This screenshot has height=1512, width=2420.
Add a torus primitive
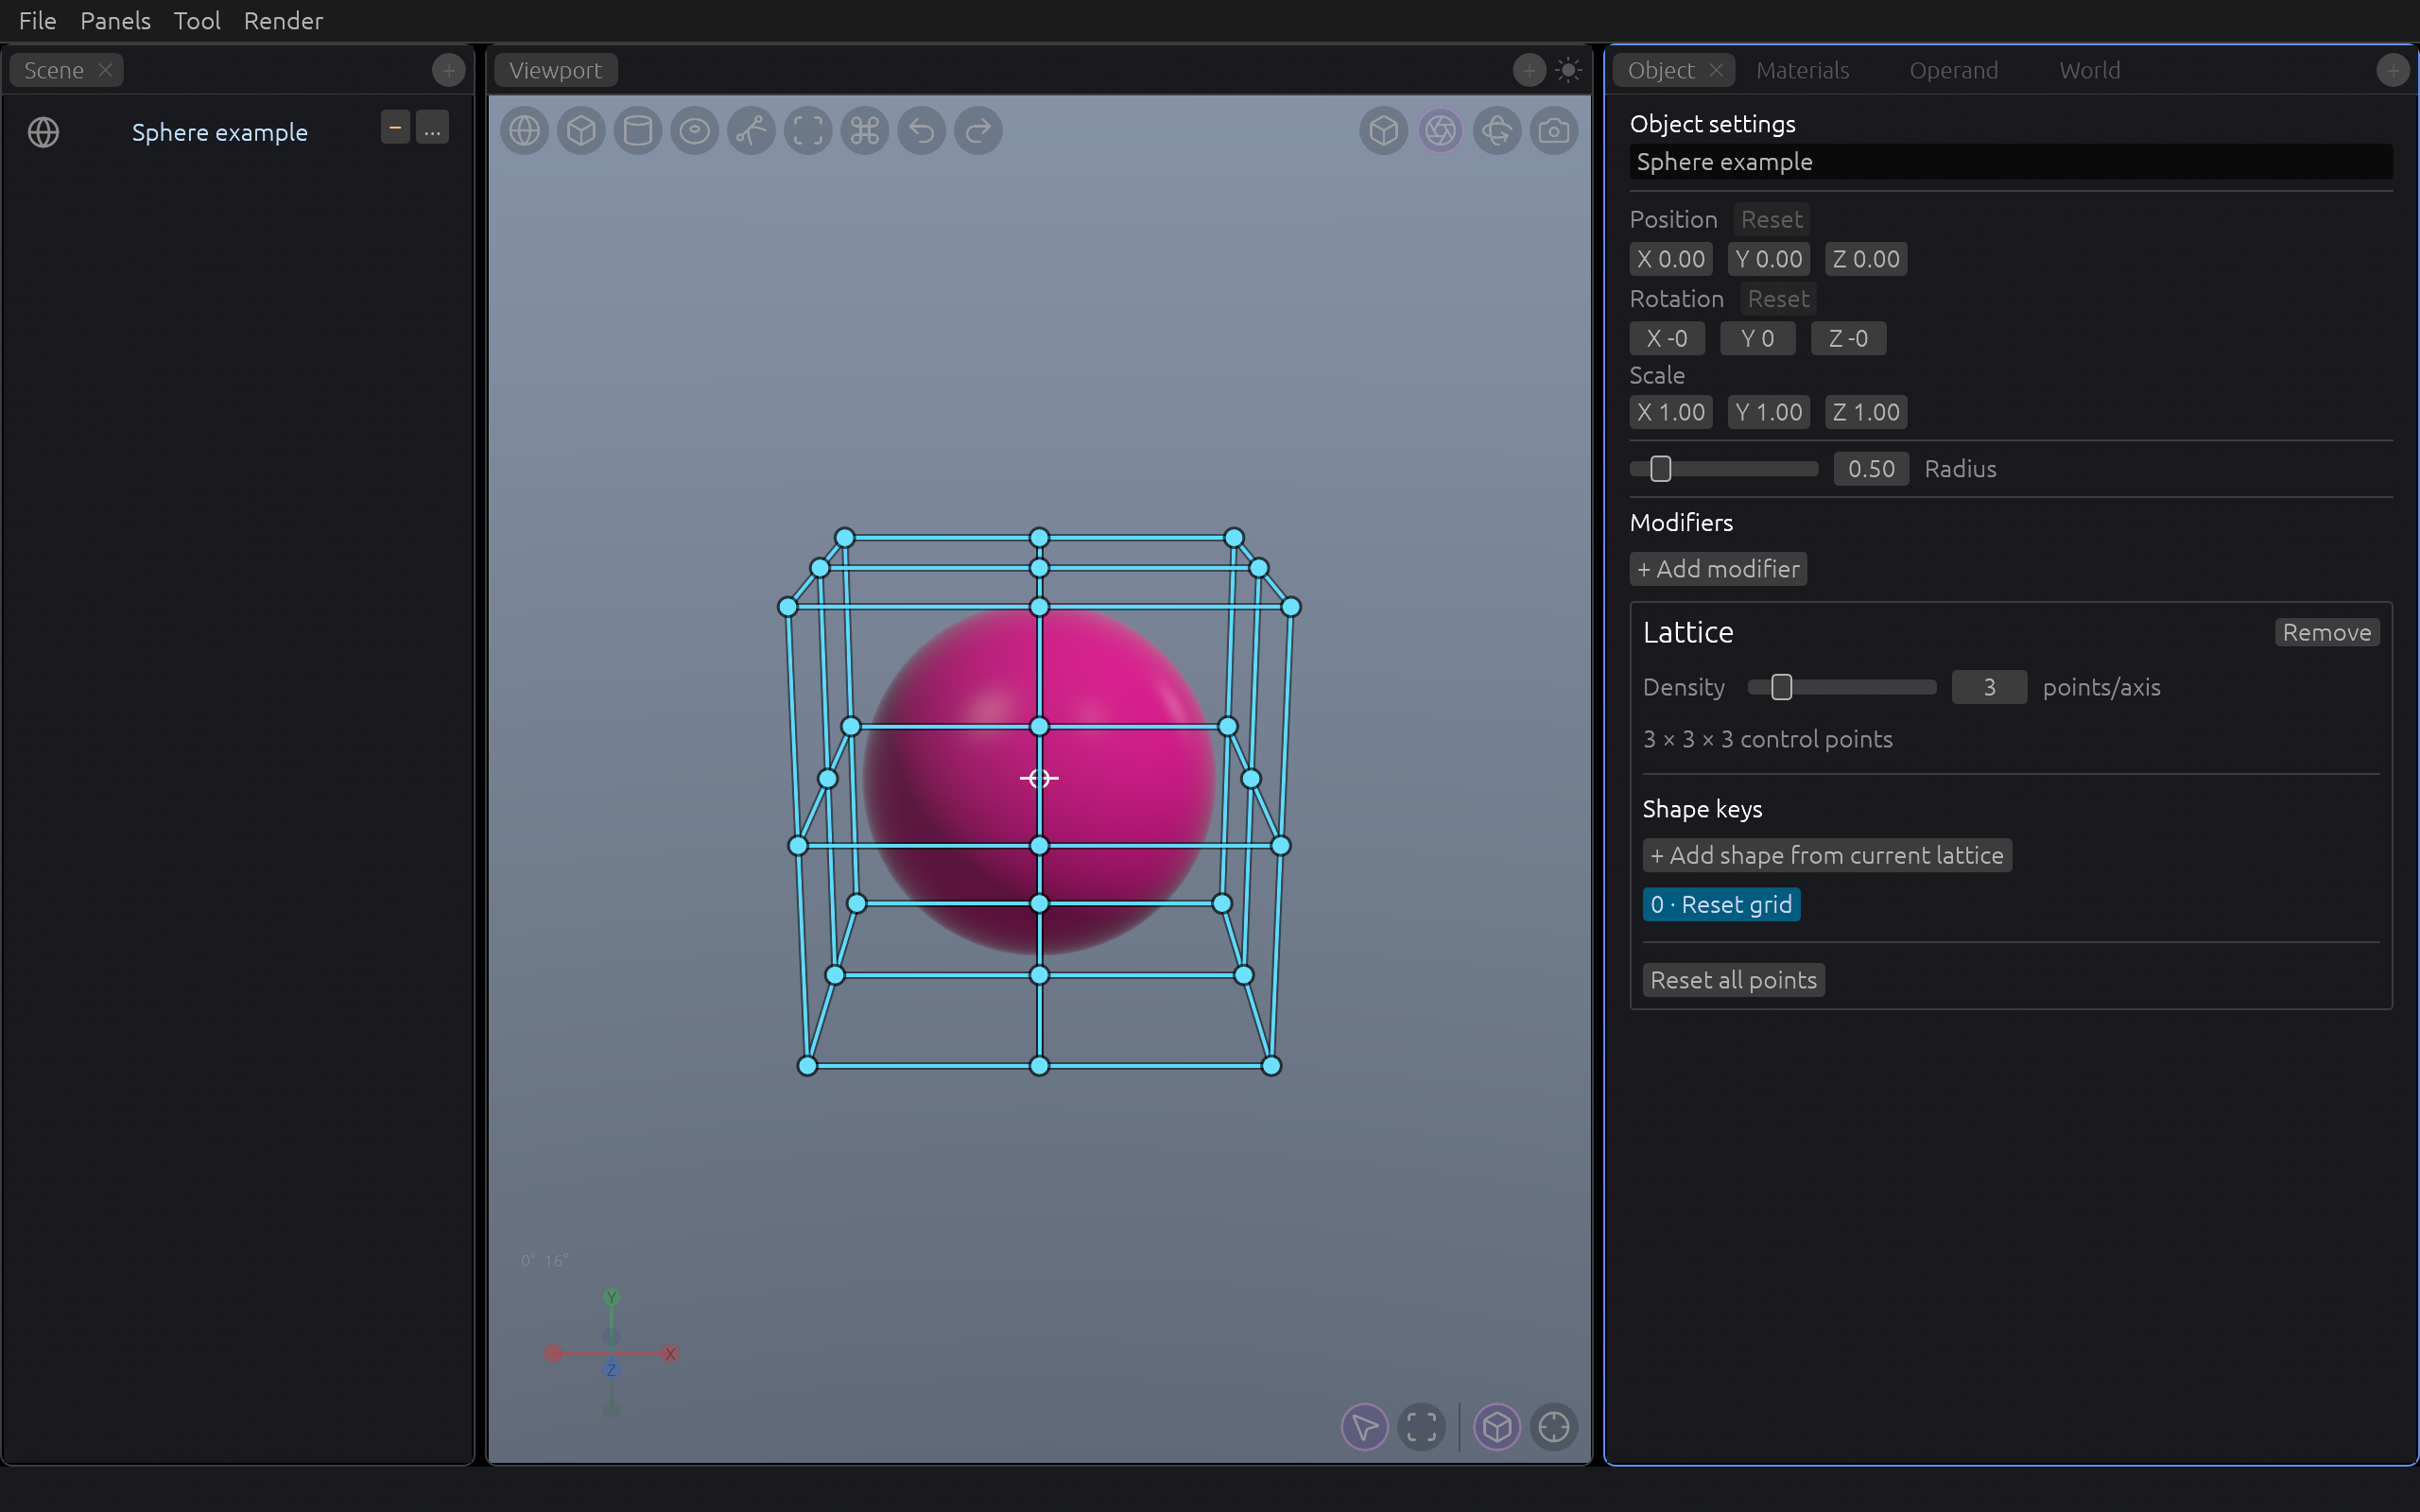click(695, 131)
